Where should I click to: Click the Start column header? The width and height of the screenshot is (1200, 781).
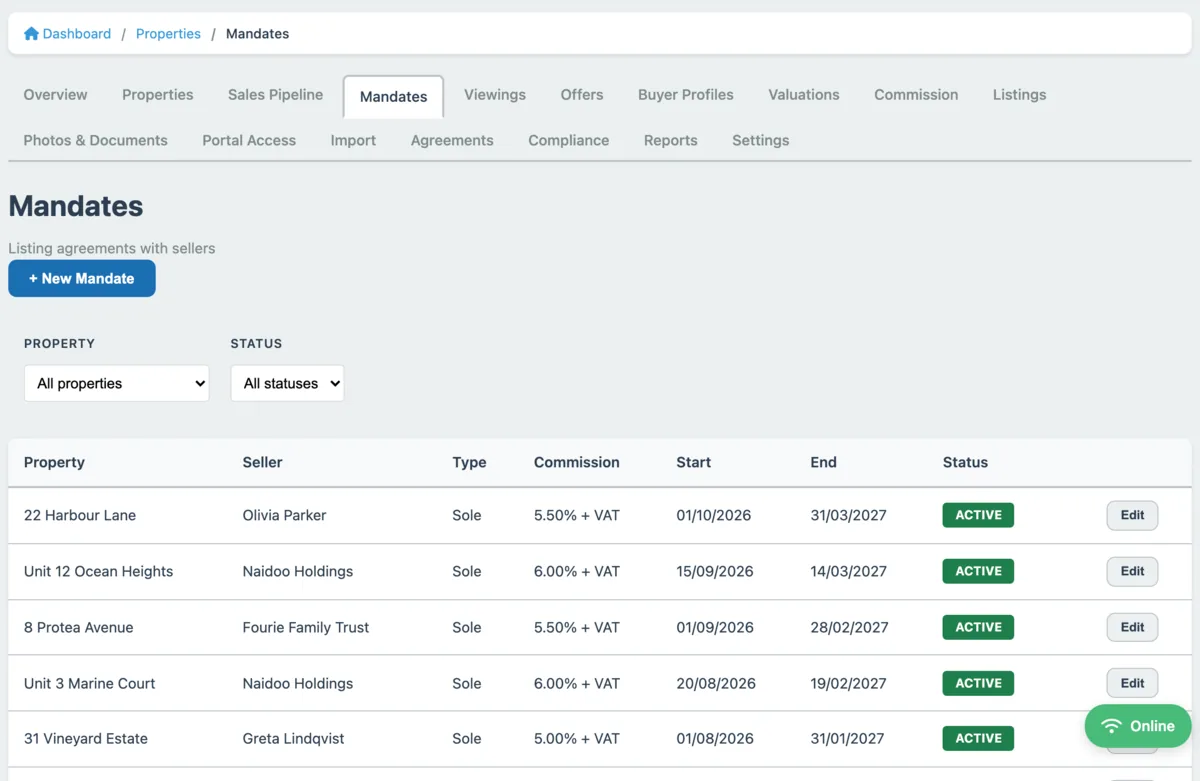click(694, 463)
